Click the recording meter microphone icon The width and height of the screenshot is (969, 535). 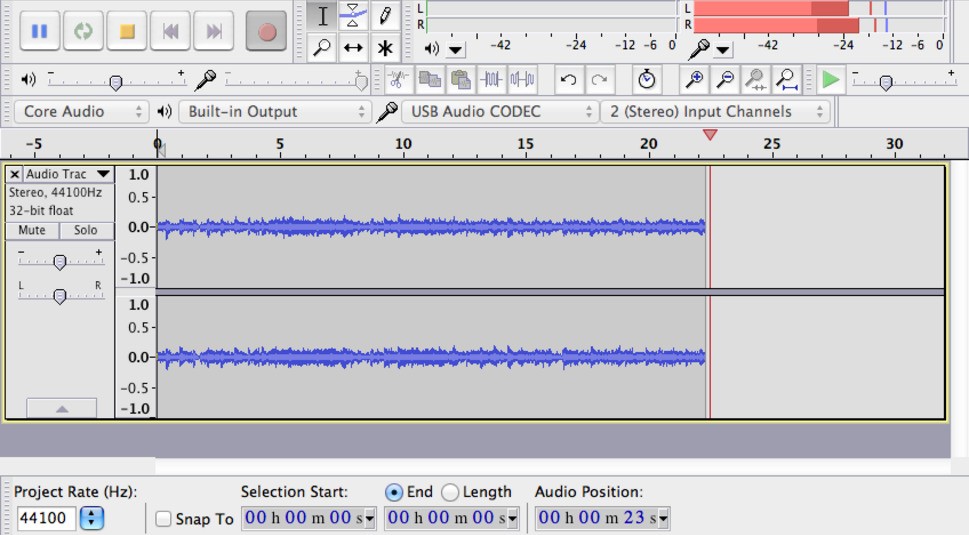tap(699, 49)
